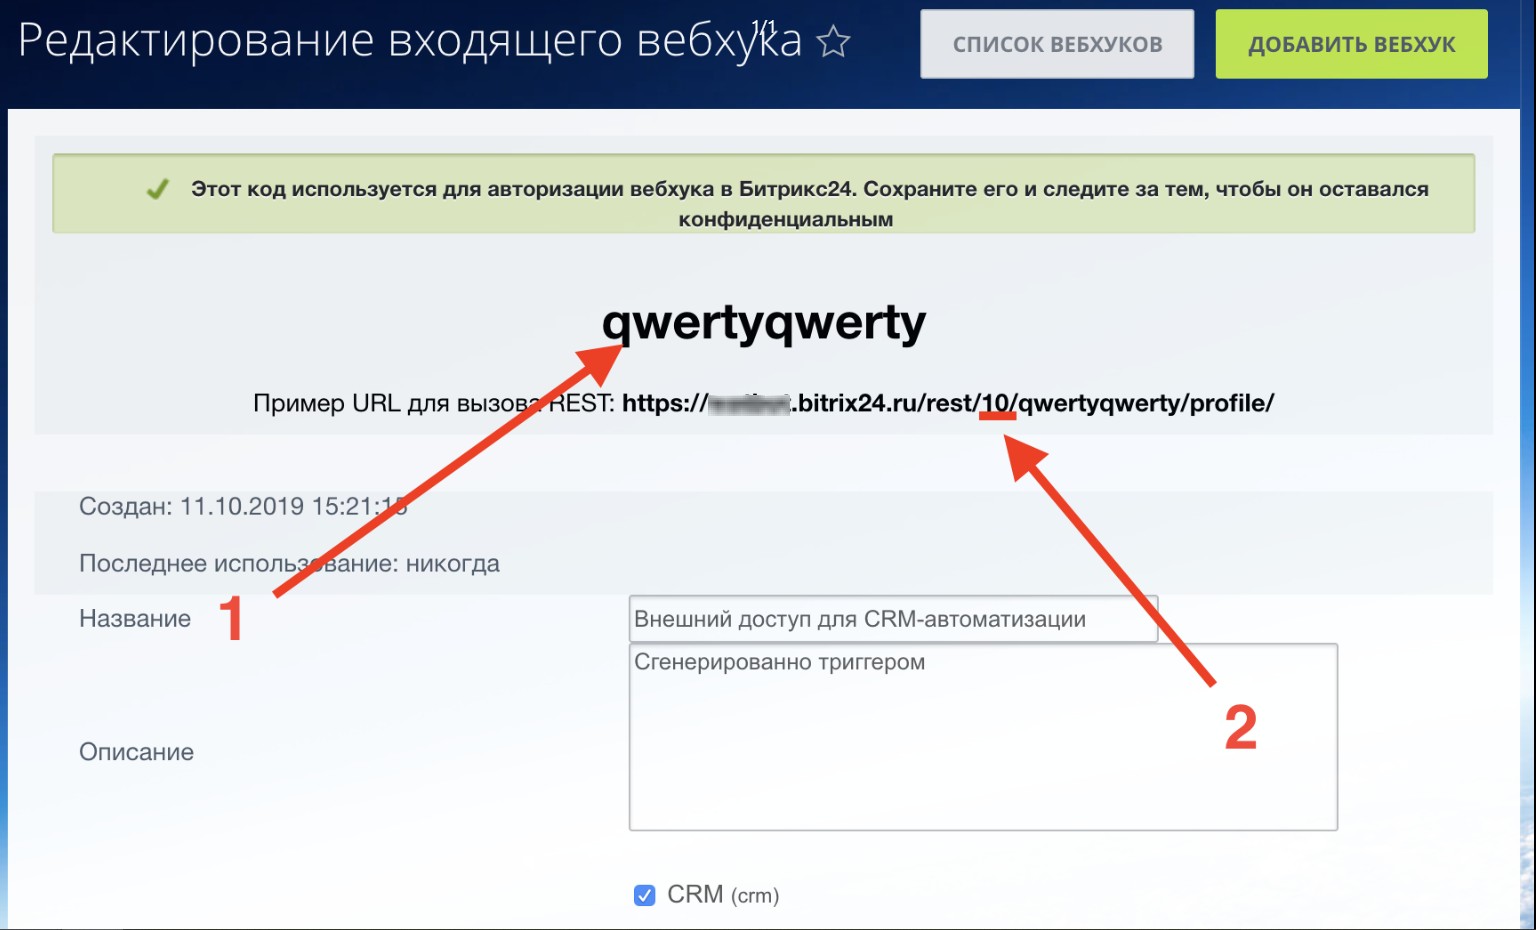Click the red annotation number 1
Viewport: 1536px width, 930px height.
point(231,618)
